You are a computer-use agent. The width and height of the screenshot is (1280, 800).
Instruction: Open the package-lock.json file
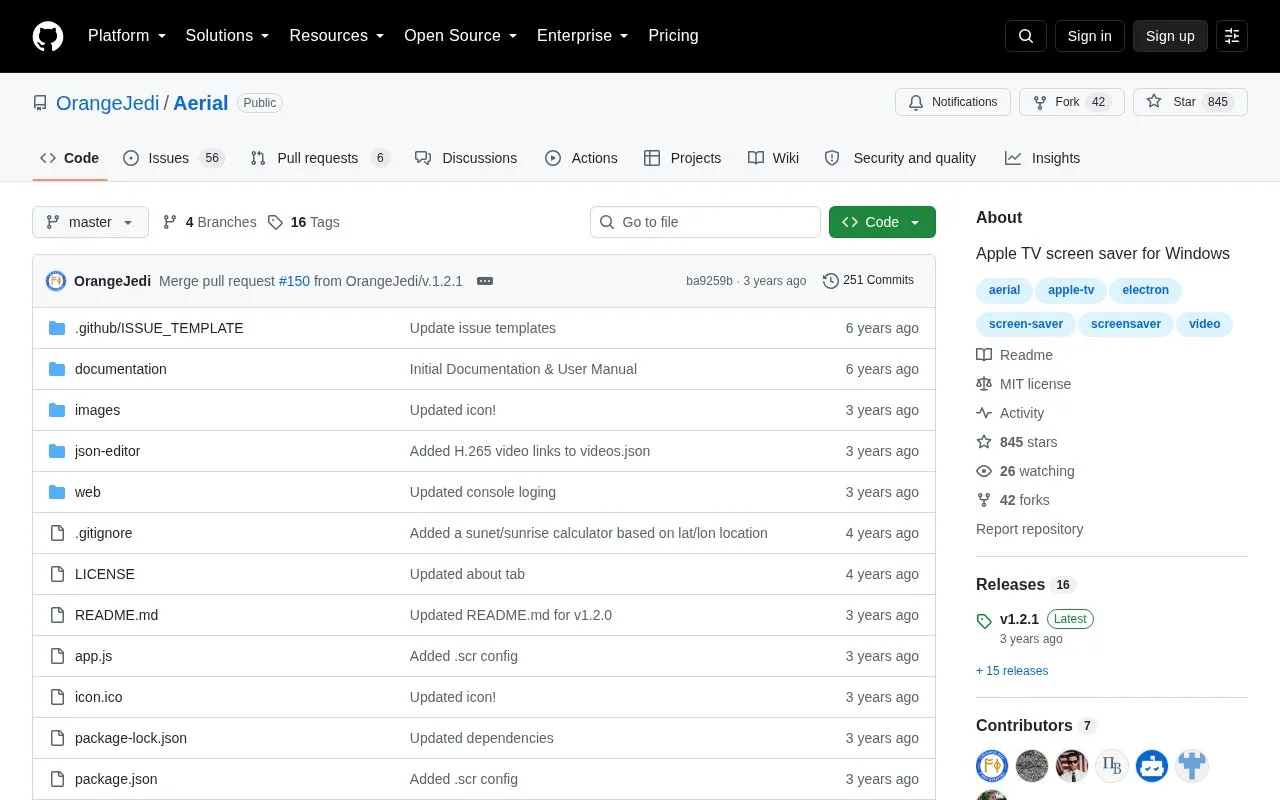(x=131, y=738)
